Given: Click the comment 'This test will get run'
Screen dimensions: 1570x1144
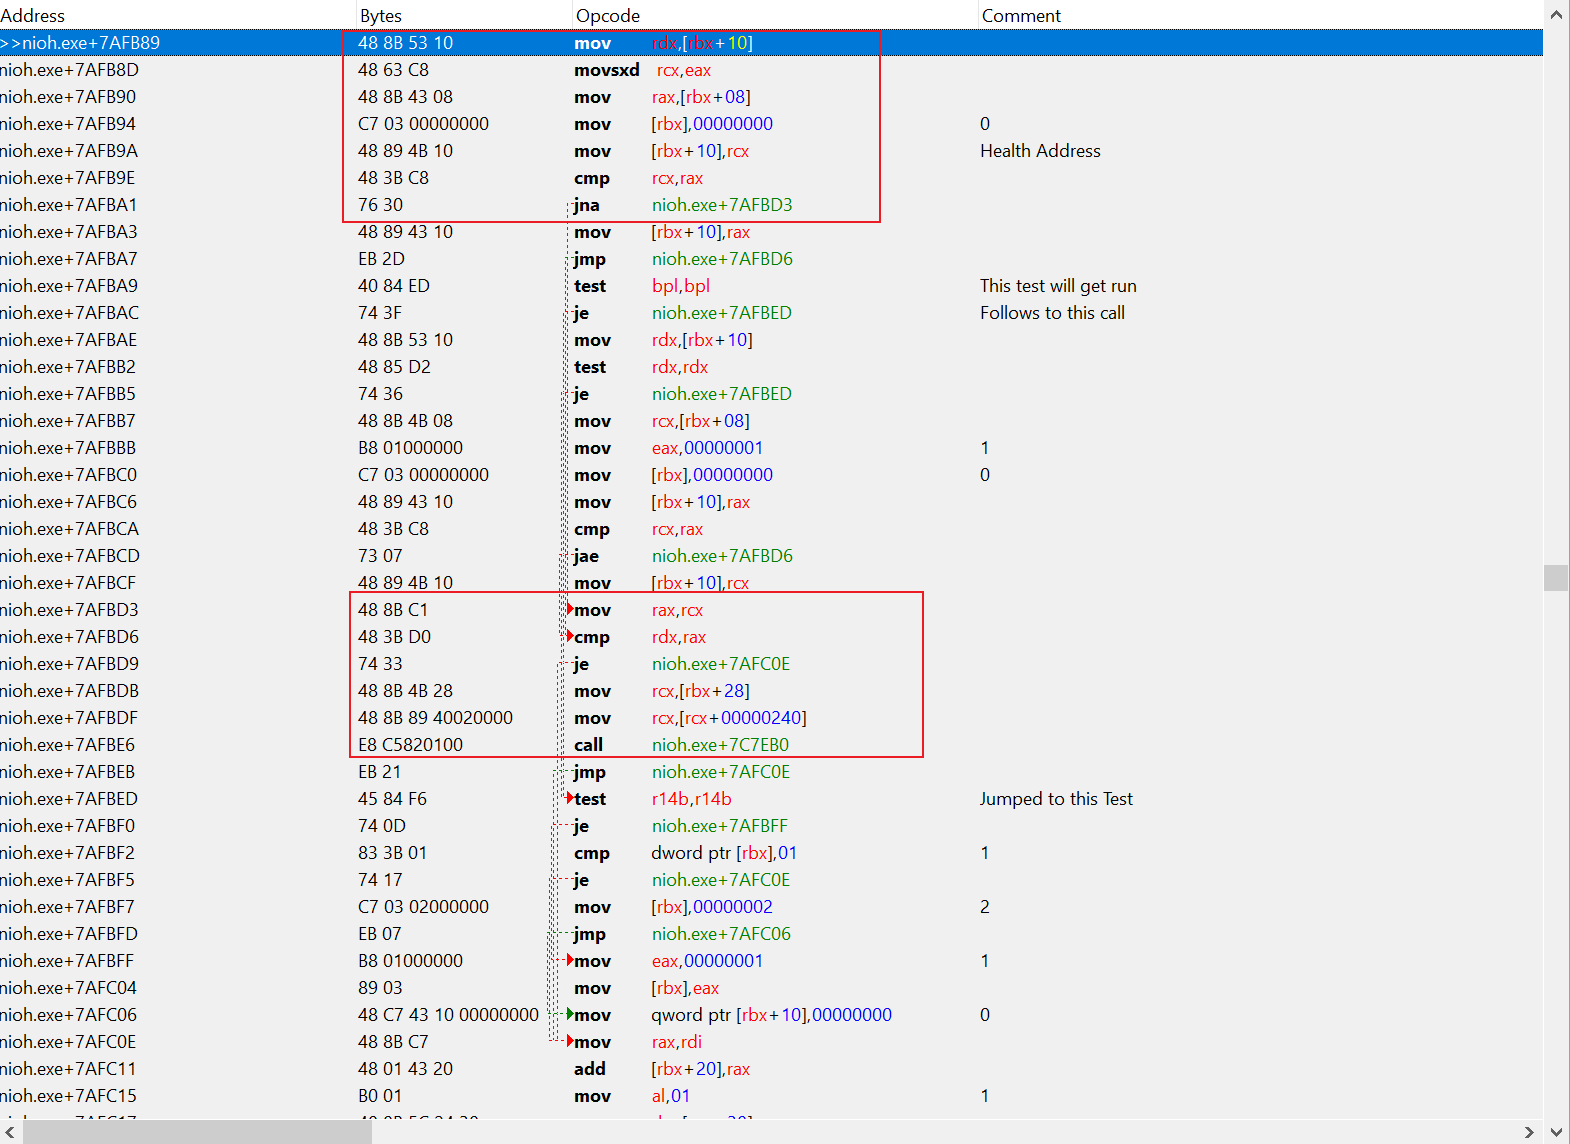Looking at the screenshot, I should coord(1058,286).
